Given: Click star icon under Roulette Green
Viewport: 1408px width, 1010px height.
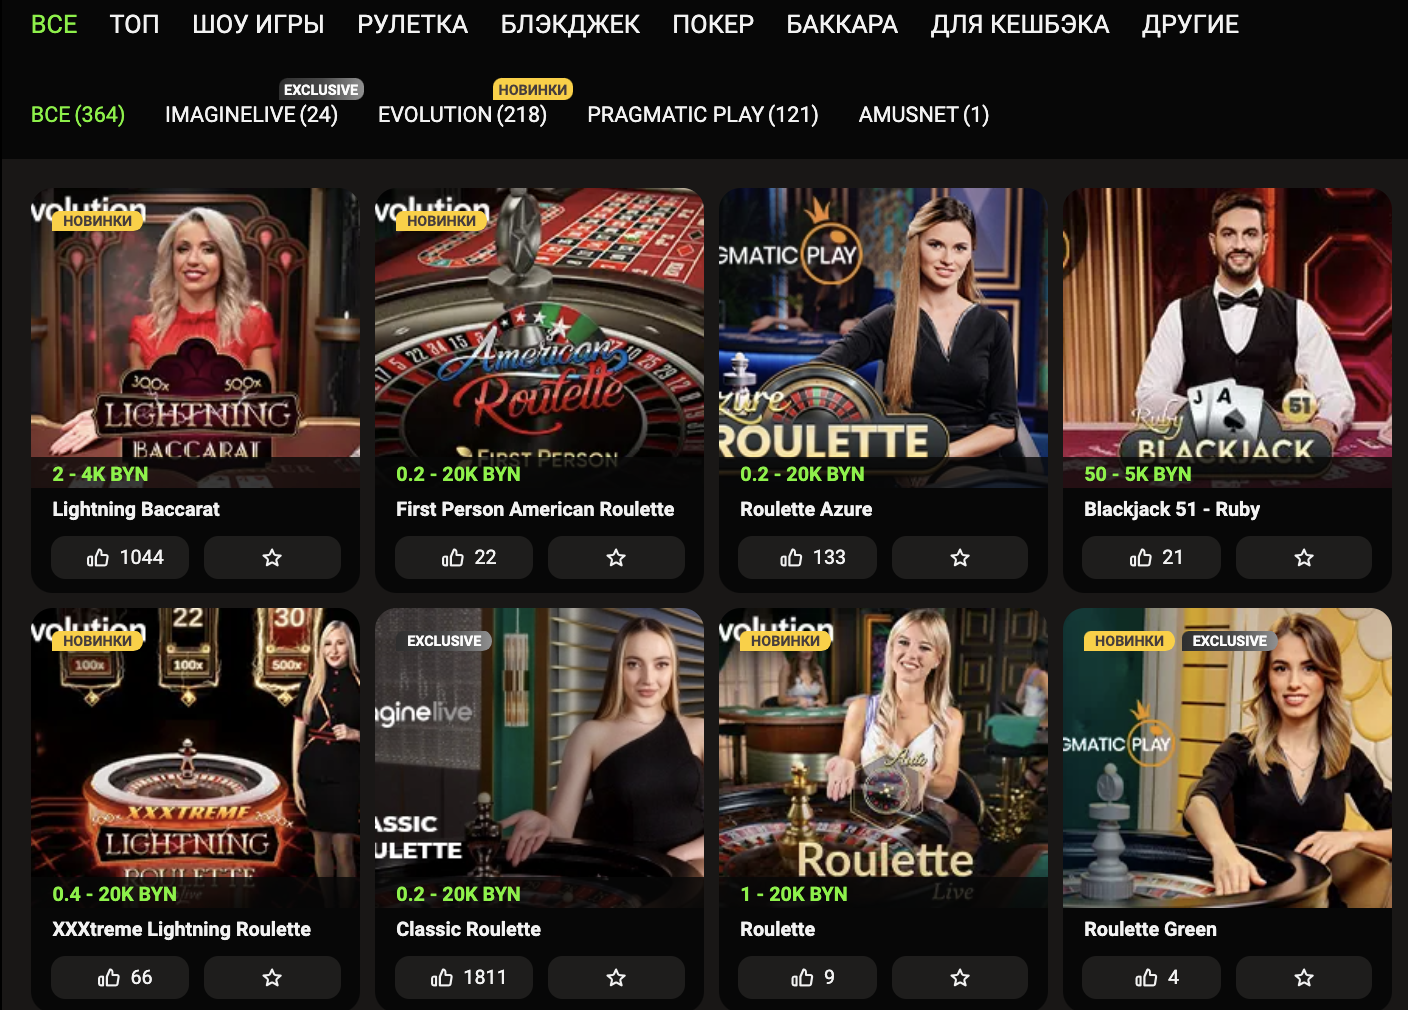Looking at the screenshot, I should (x=1304, y=977).
